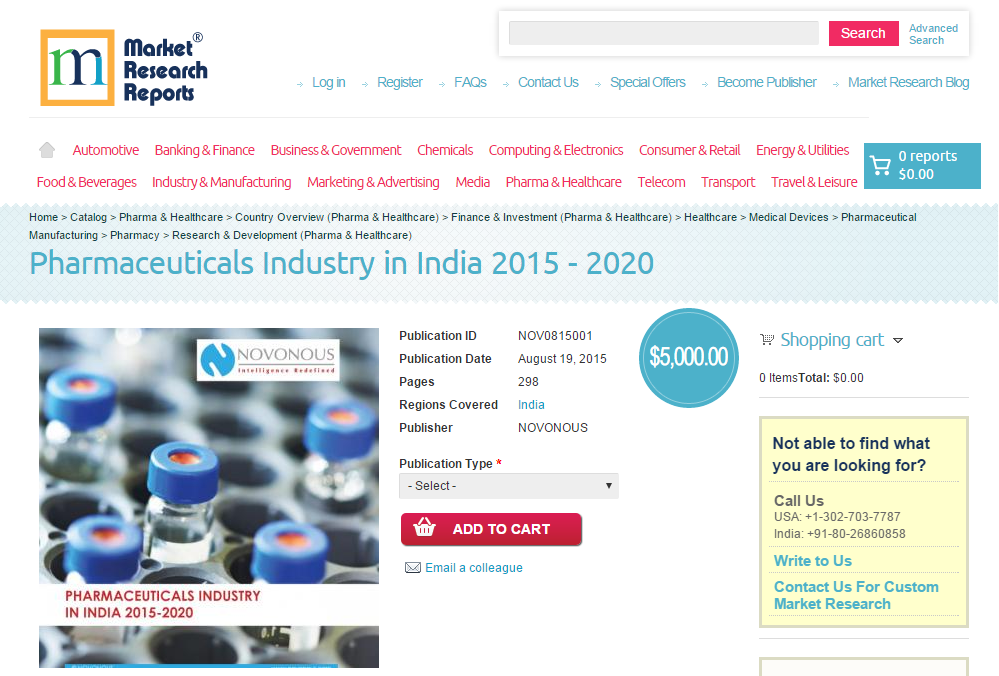Select Business & Government category
Viewport: 999px width, 676px height.
pyautogui.click(x=336, y=150)
